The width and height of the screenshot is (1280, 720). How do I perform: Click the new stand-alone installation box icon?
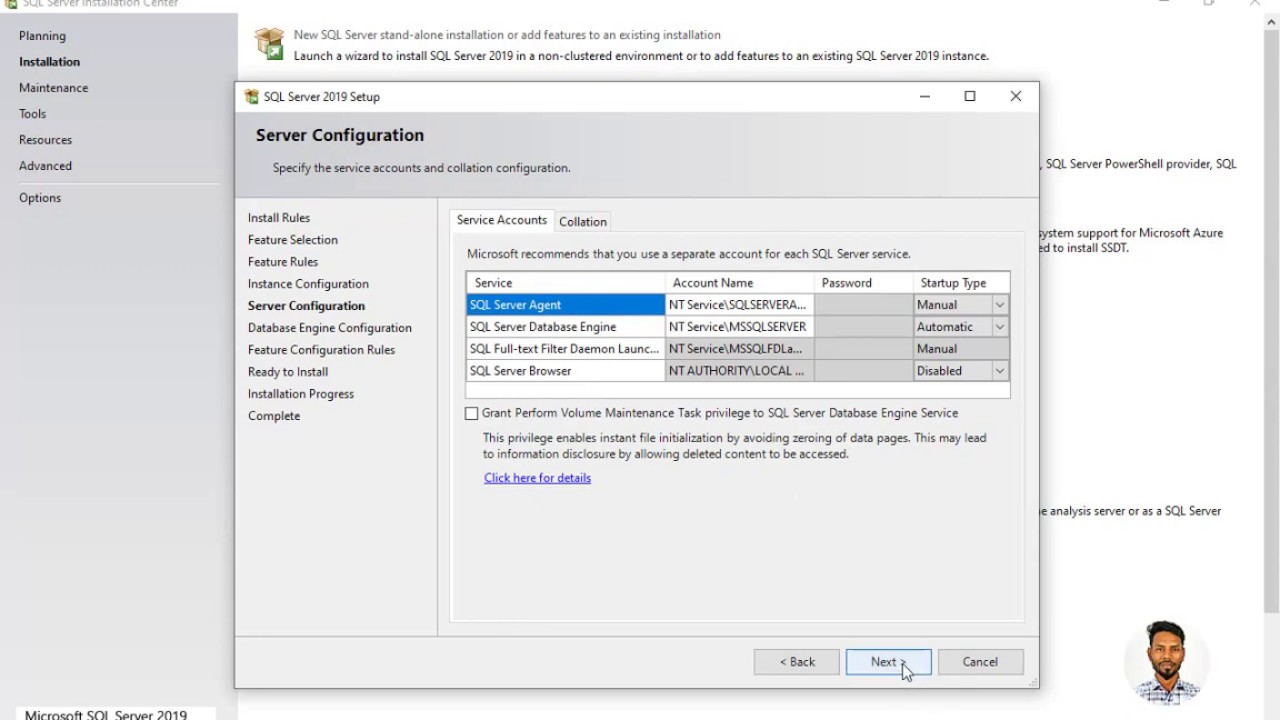point(269,44)
